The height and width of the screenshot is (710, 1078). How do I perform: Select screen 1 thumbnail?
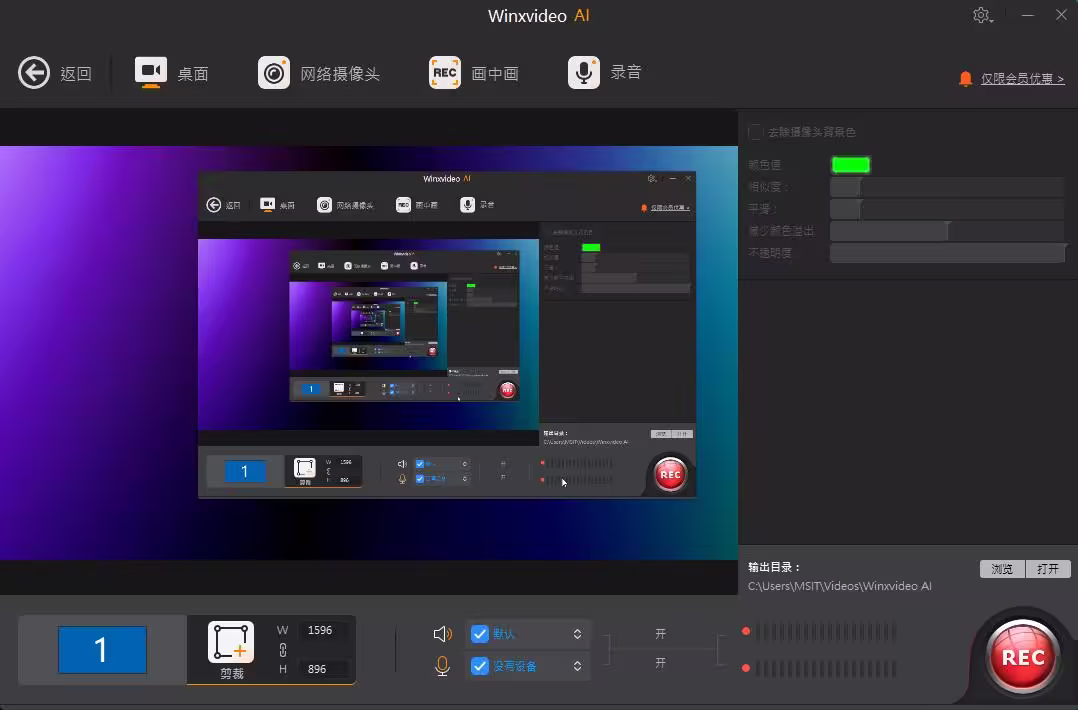tap(102, 650)
